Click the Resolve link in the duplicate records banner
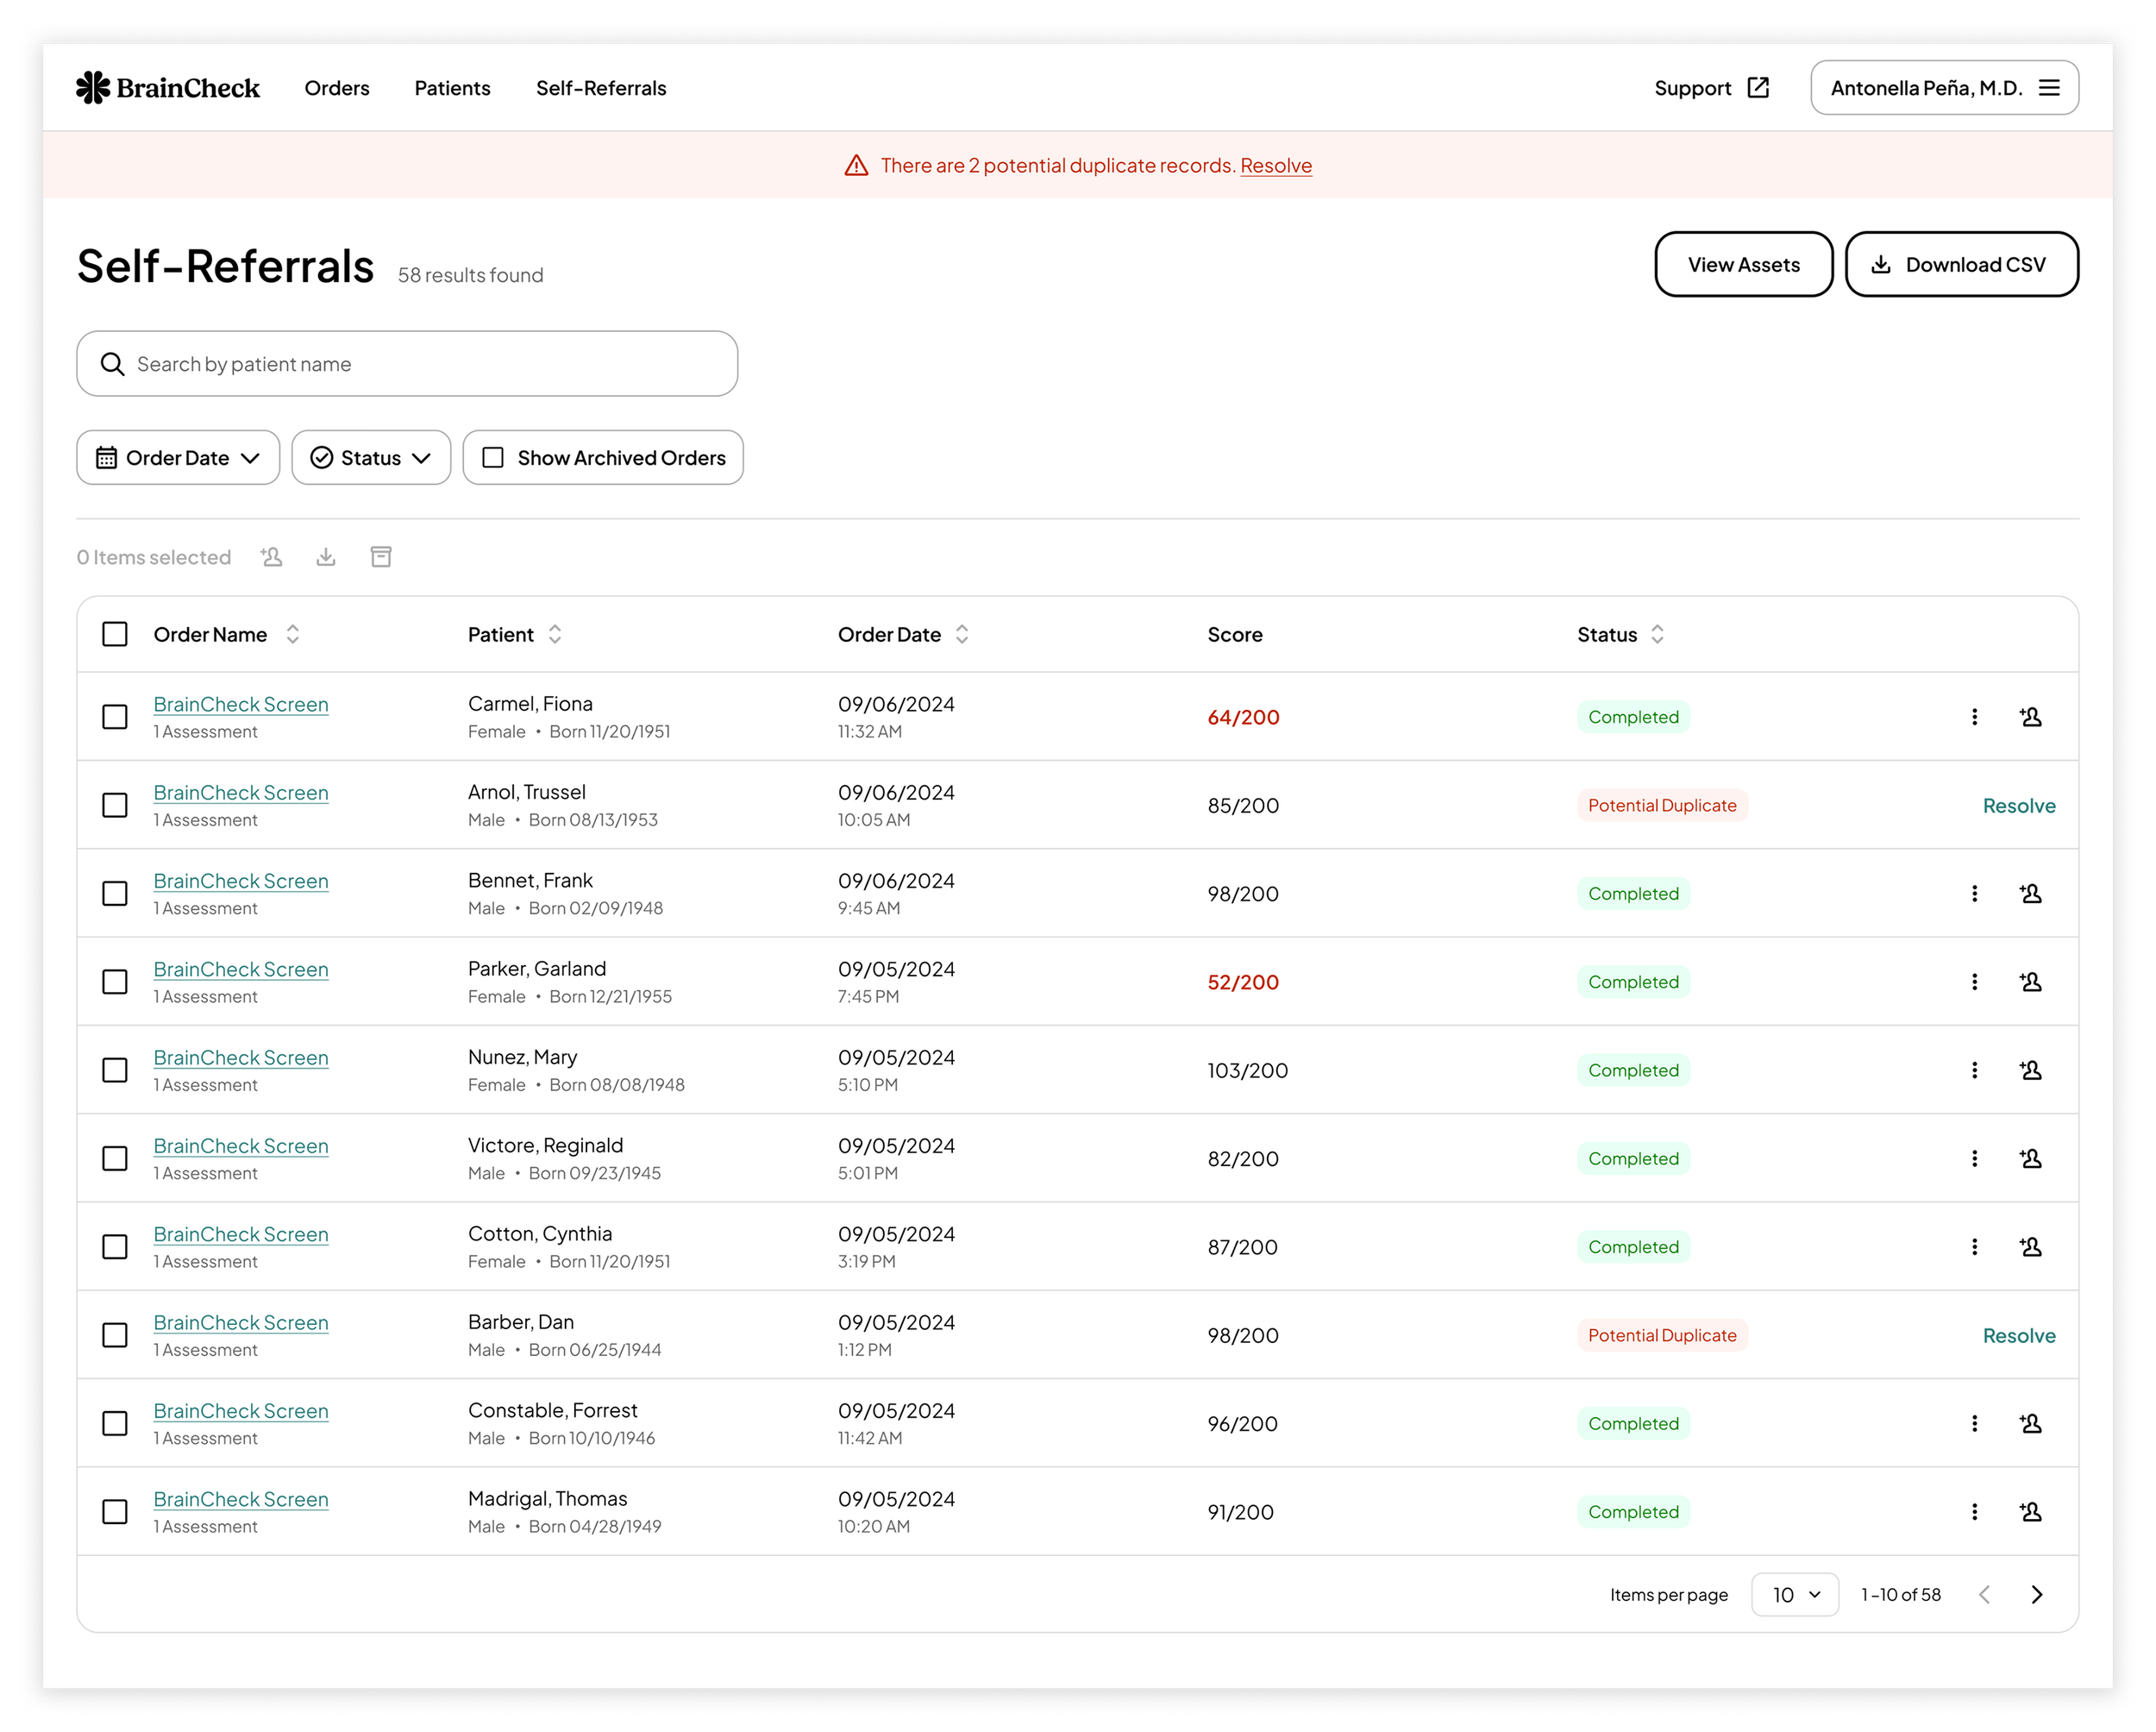 point(1276,165)
